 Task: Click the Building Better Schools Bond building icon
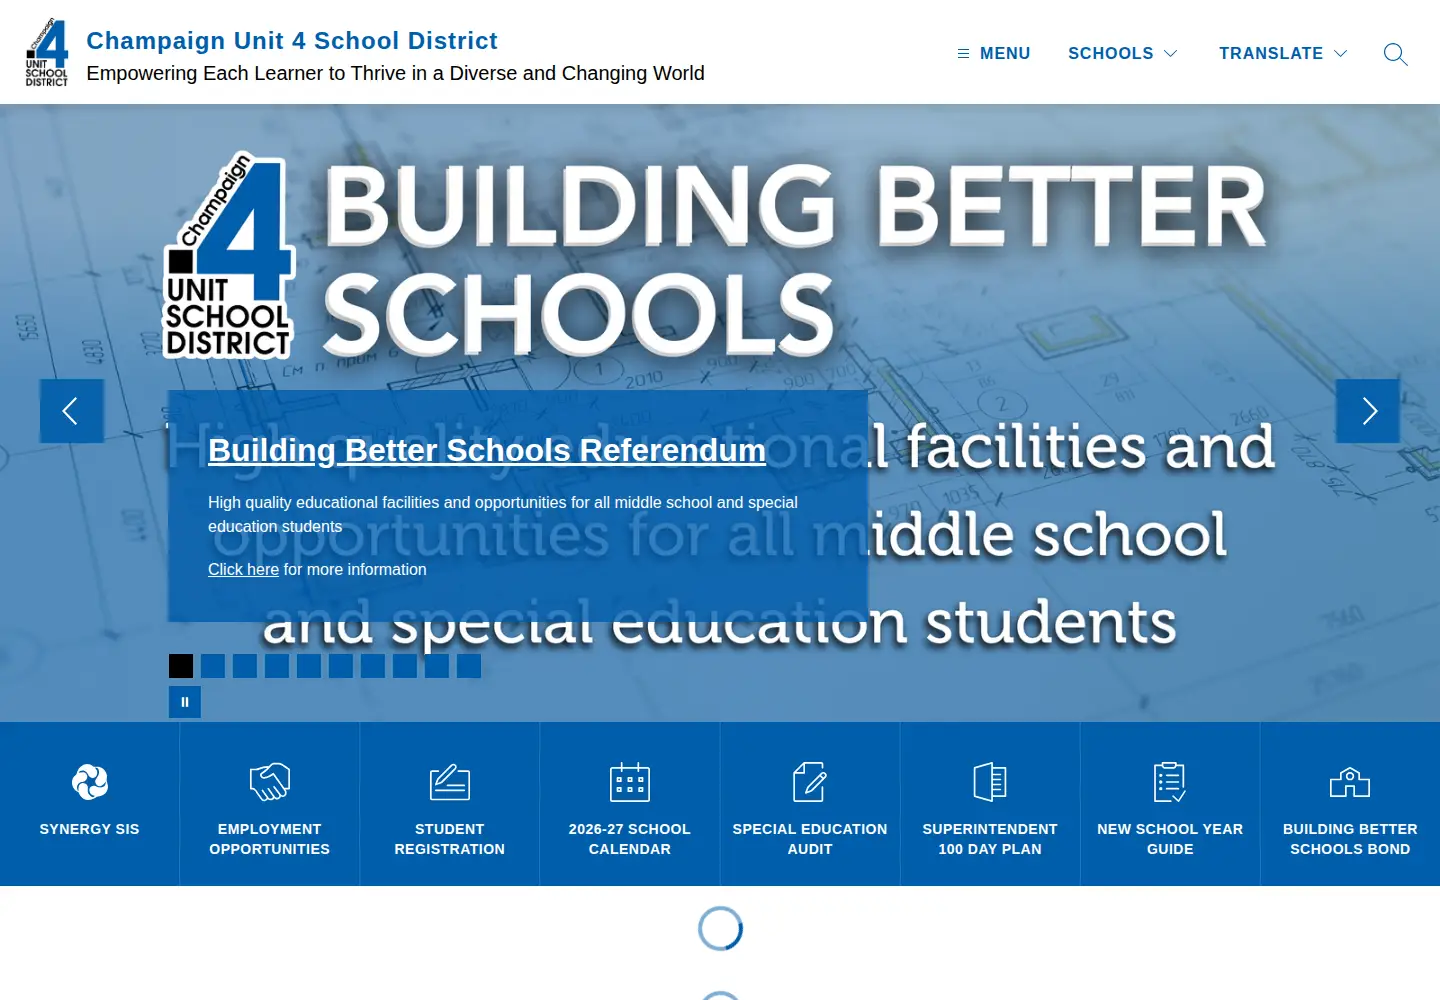click(1350, 782)
